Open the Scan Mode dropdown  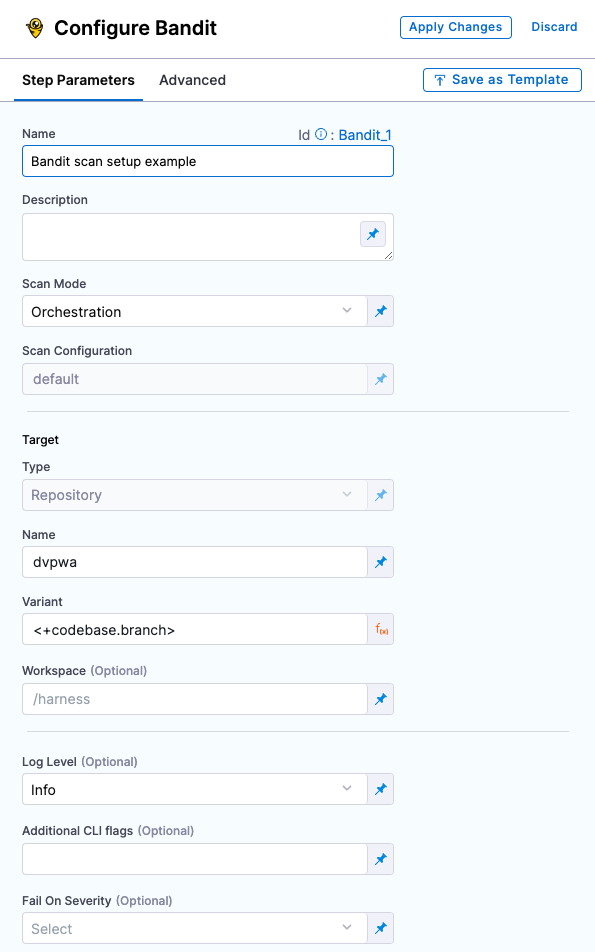347,311
